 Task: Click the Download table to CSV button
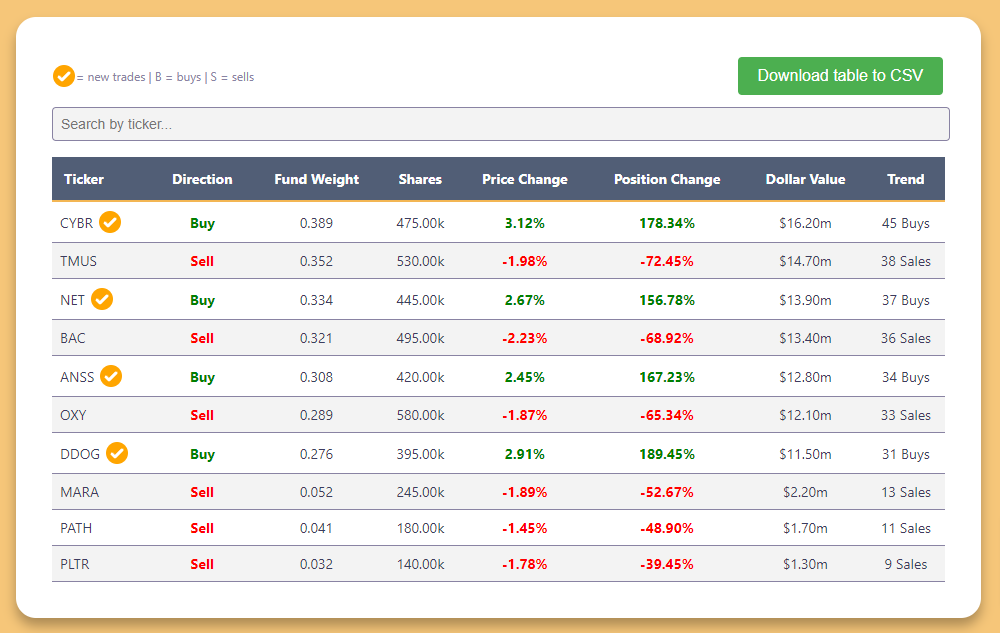[840, 76]
